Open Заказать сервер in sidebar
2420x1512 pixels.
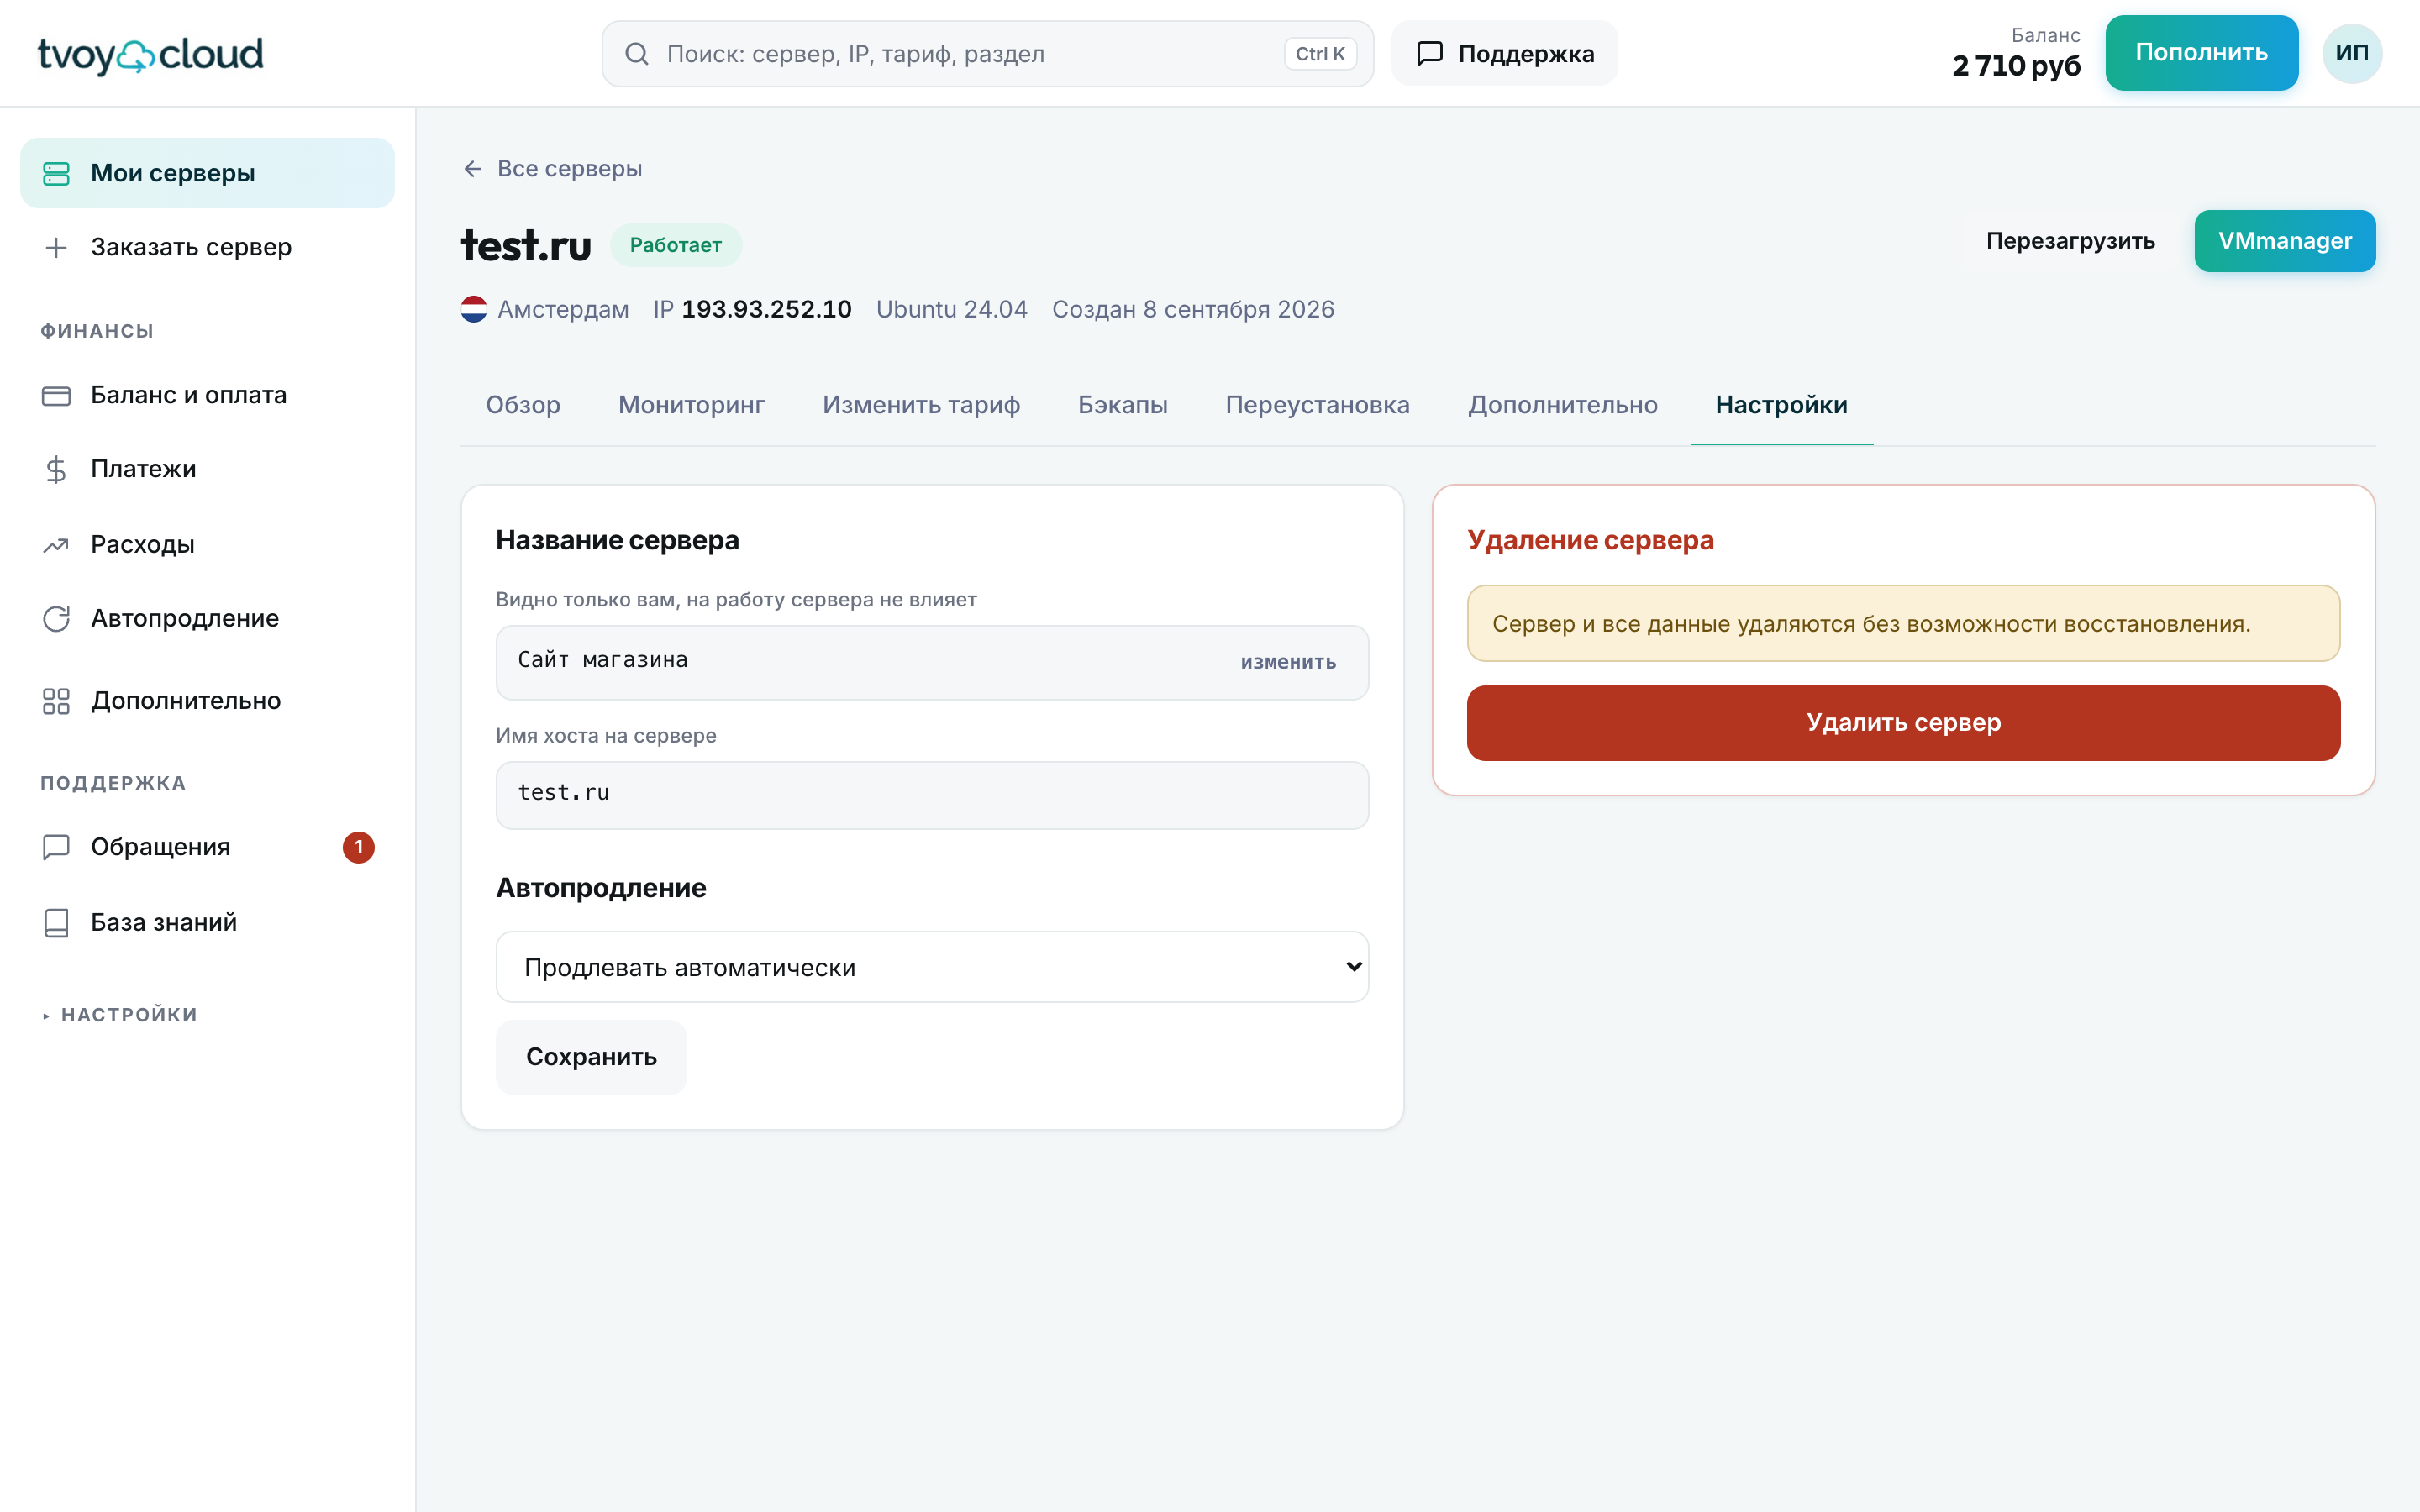[x=207, y=247]
